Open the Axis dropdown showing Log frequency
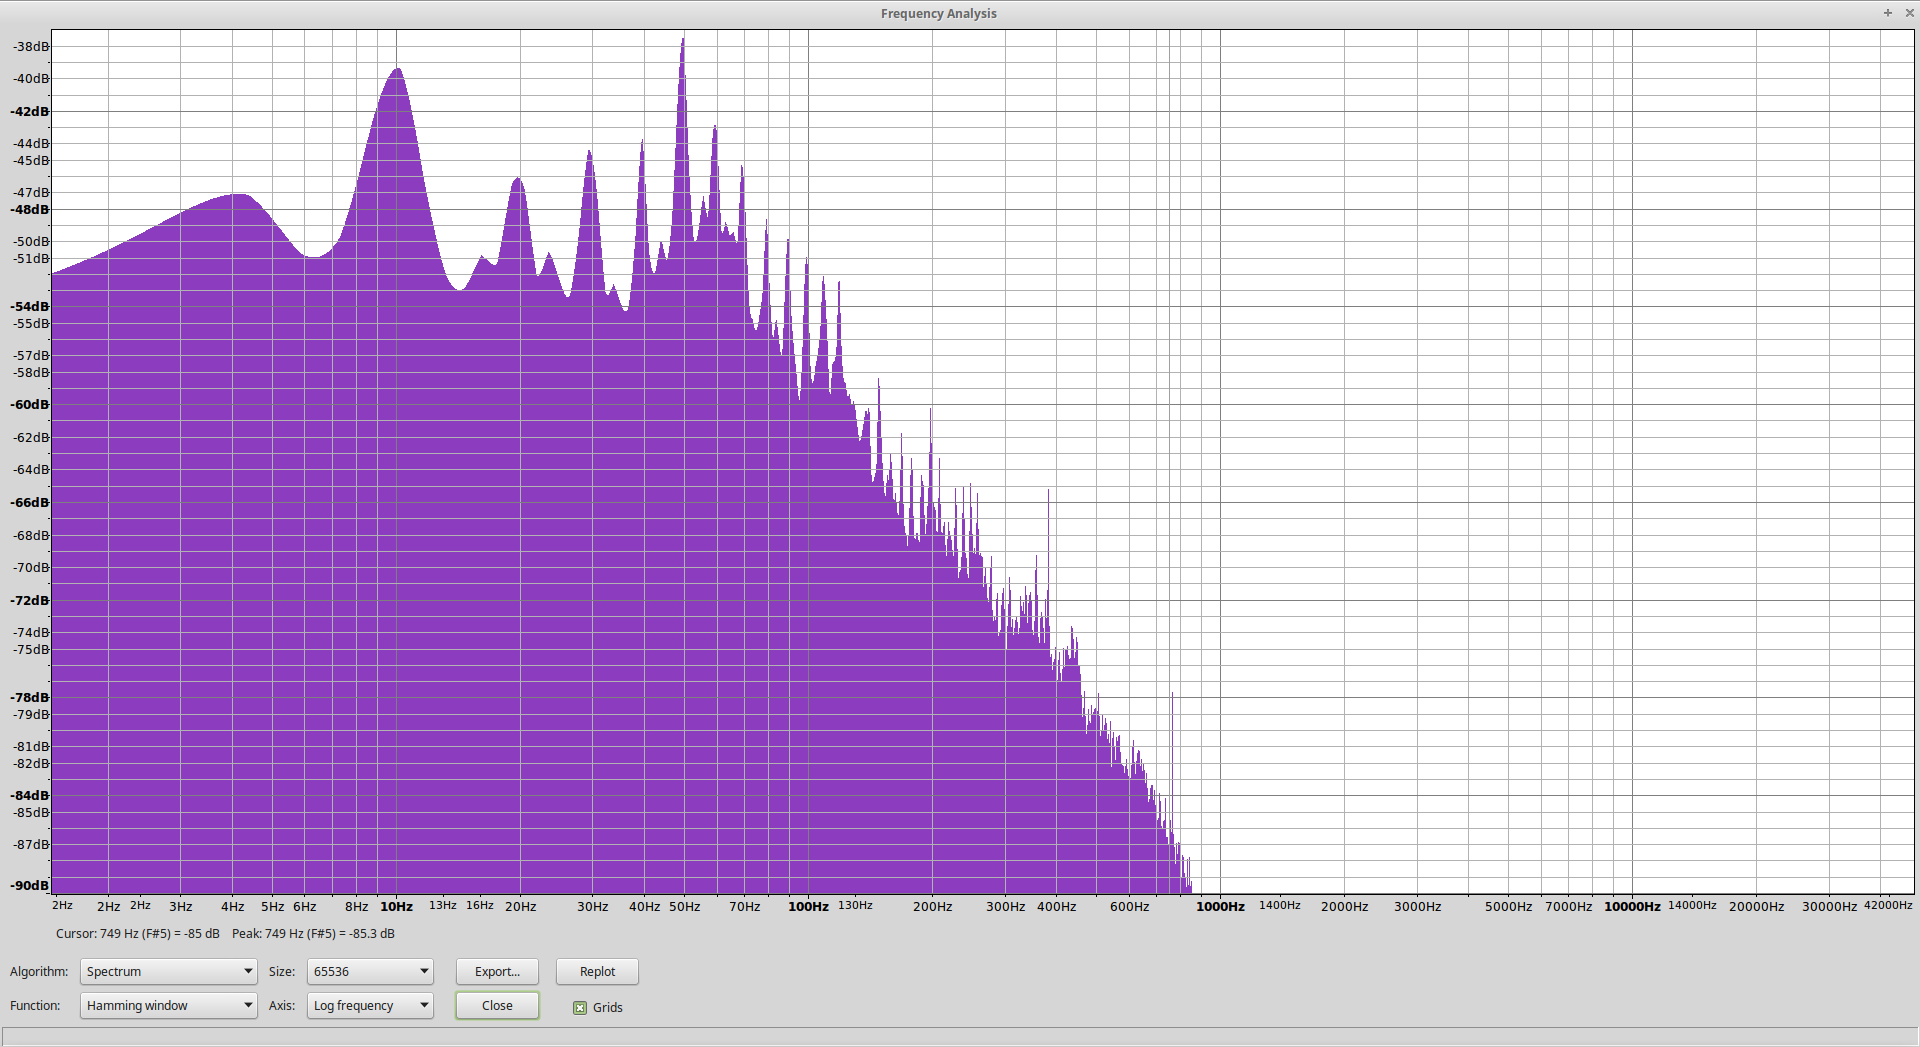 tap(370, 1005)
